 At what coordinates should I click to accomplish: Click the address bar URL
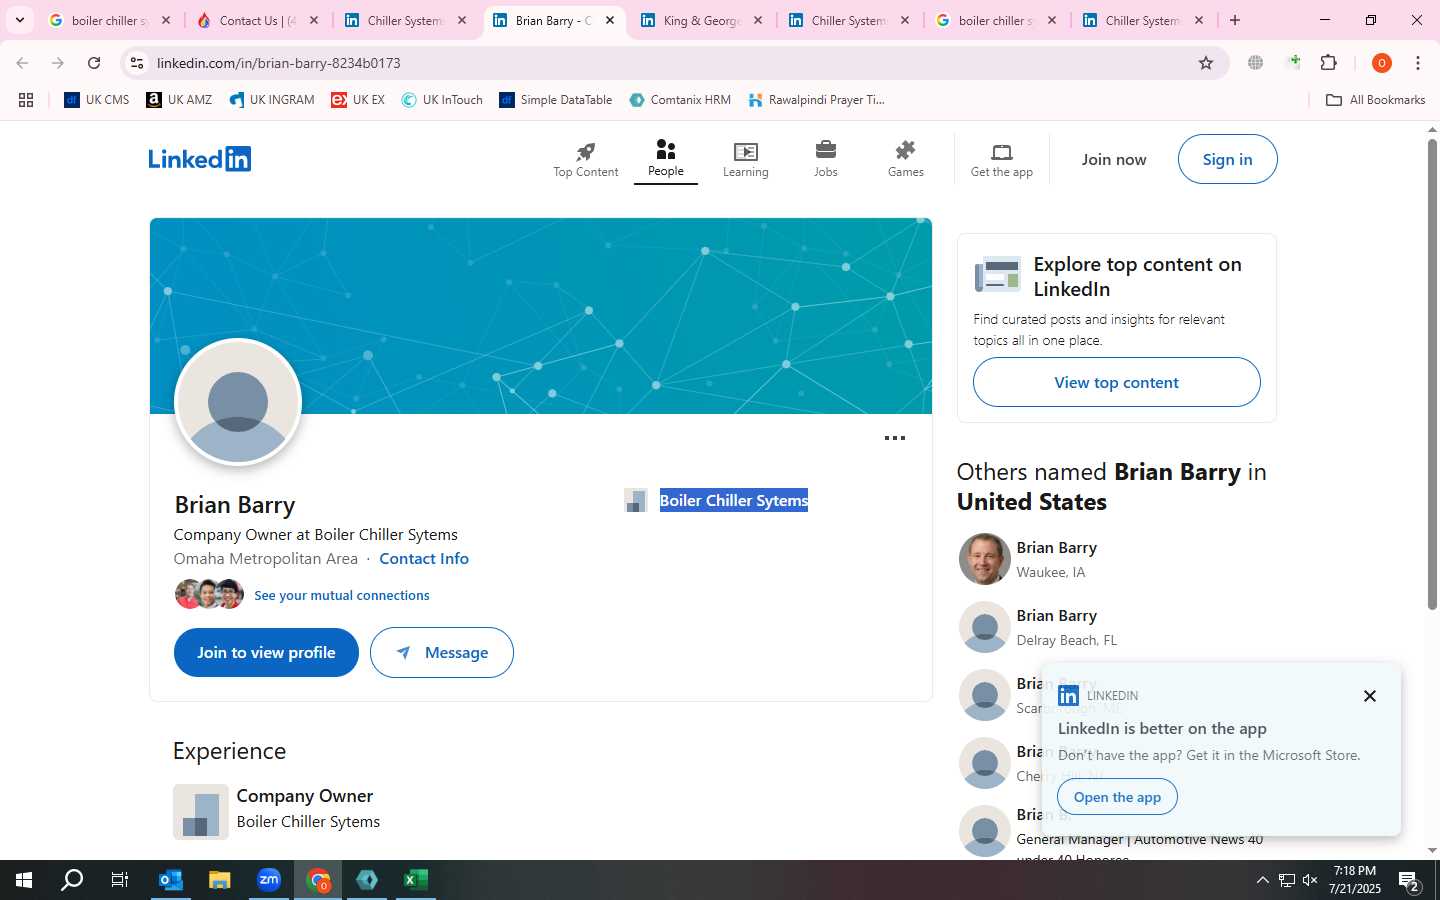[x=279, y=63]
